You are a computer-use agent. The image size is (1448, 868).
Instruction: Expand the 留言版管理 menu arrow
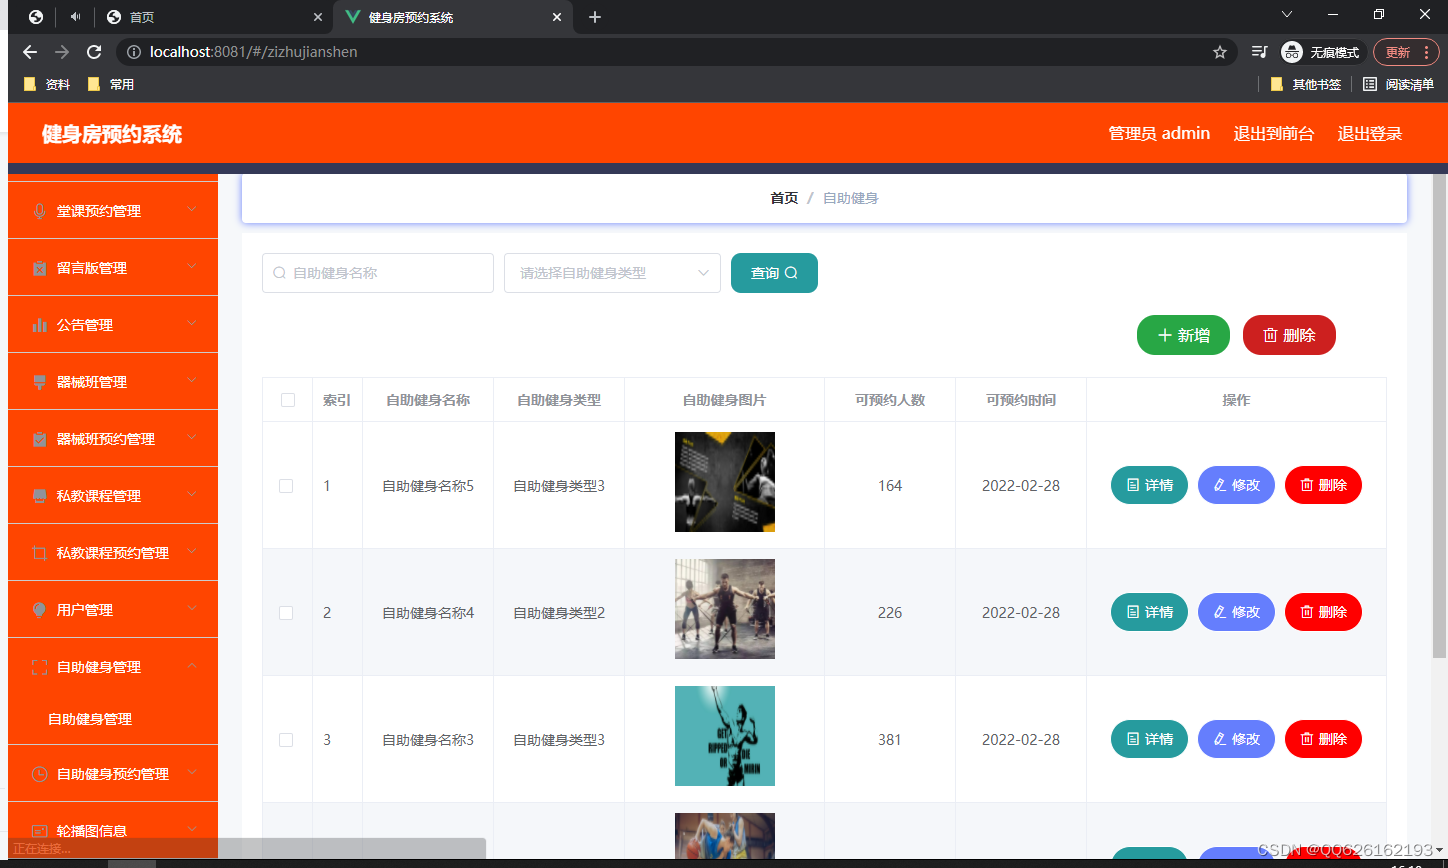pos(192,267)
